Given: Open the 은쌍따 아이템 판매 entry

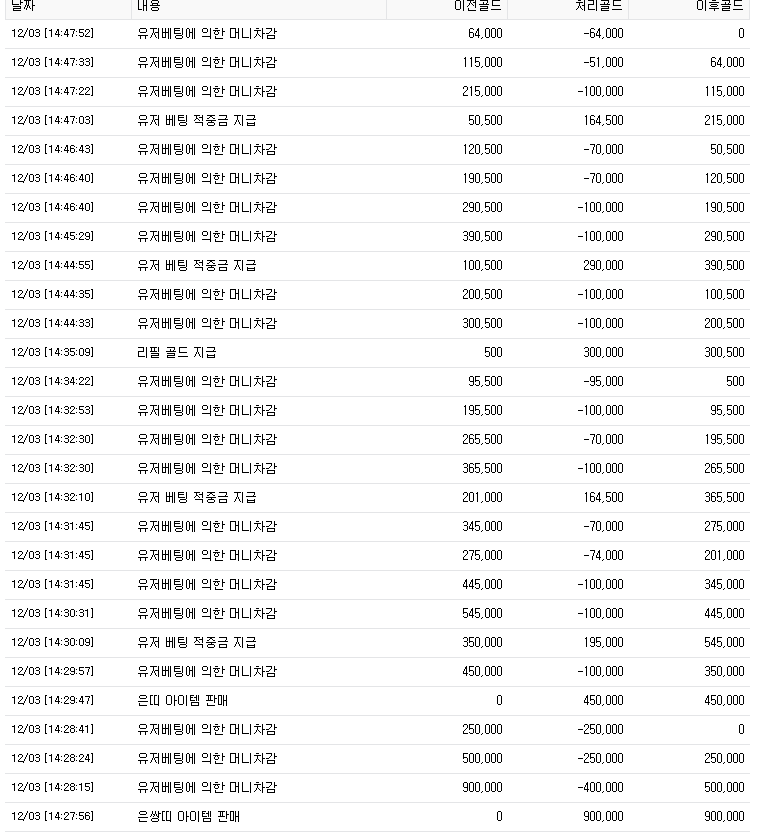Looking at the screenshot, I should point(188,816).
